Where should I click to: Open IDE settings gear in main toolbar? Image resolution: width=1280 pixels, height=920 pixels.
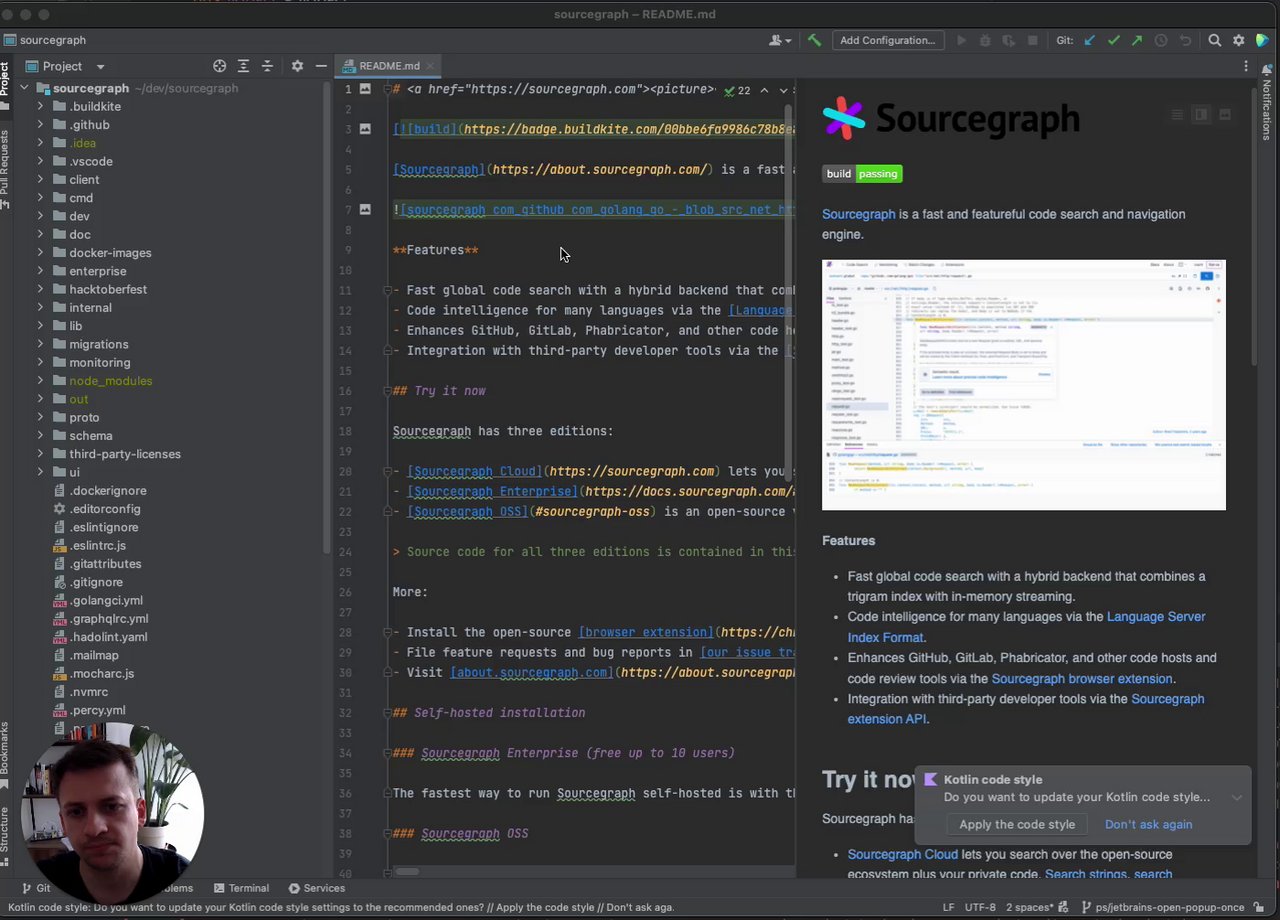tap(1239, 40)
